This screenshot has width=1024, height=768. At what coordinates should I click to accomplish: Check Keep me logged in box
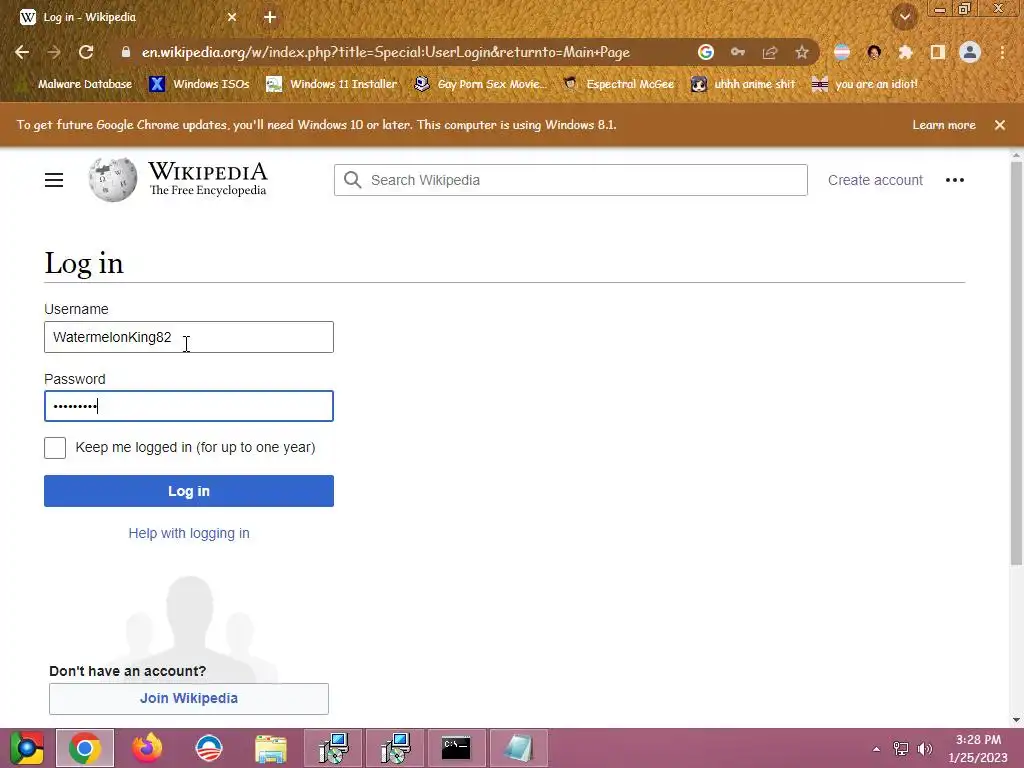(55, 448)
